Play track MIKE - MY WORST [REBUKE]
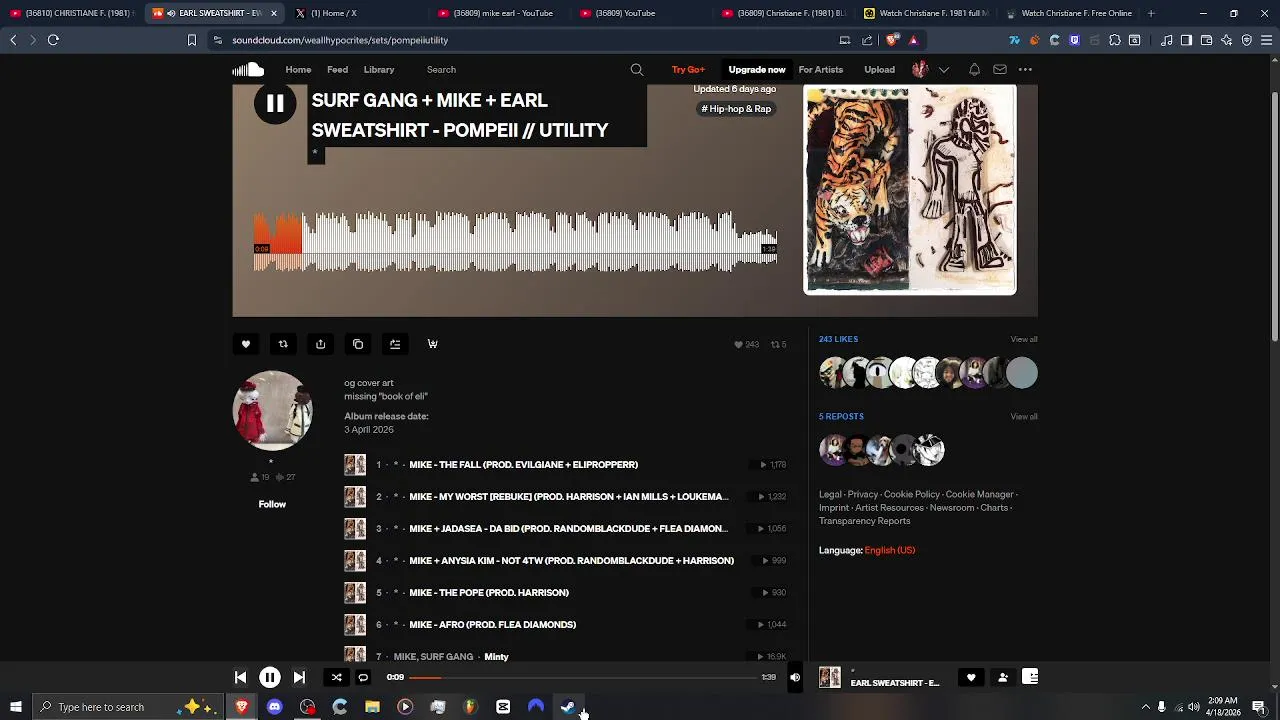Image resolution: width=1280 pixels, height=720 pixels. point(568,496)
